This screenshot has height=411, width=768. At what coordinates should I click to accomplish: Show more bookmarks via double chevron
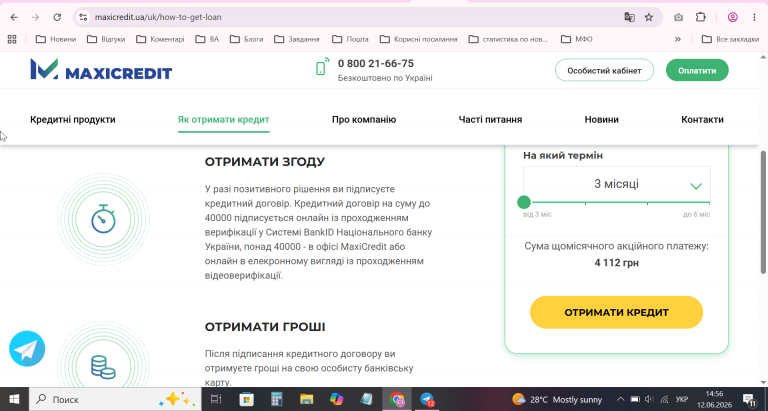tap(678, 39)
